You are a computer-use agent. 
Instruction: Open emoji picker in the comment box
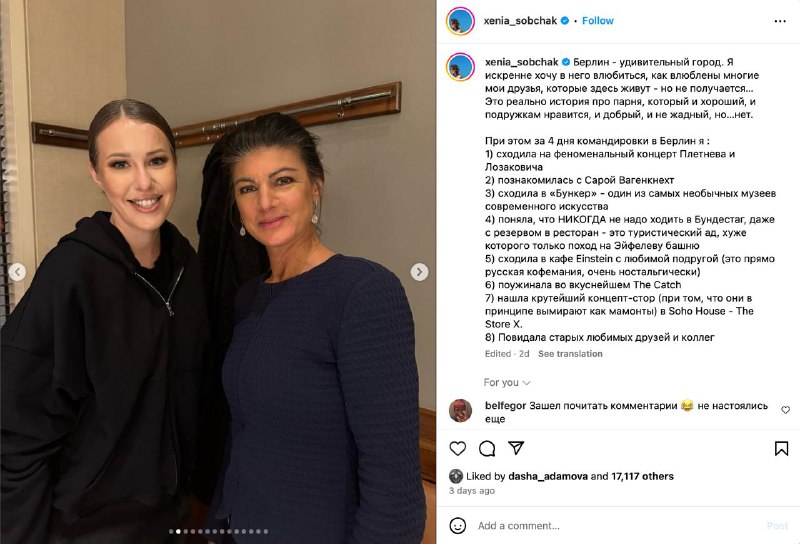[458, 526]
